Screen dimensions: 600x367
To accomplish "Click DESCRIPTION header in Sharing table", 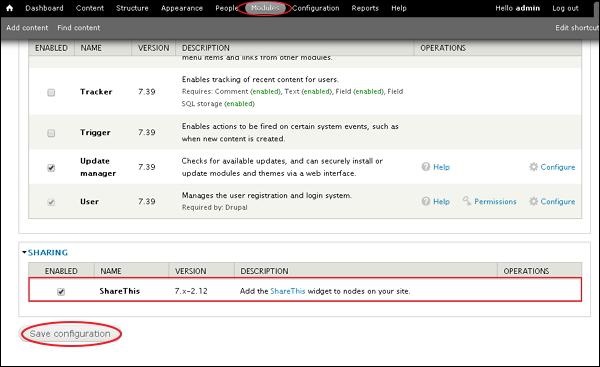I will click(264, 271).
